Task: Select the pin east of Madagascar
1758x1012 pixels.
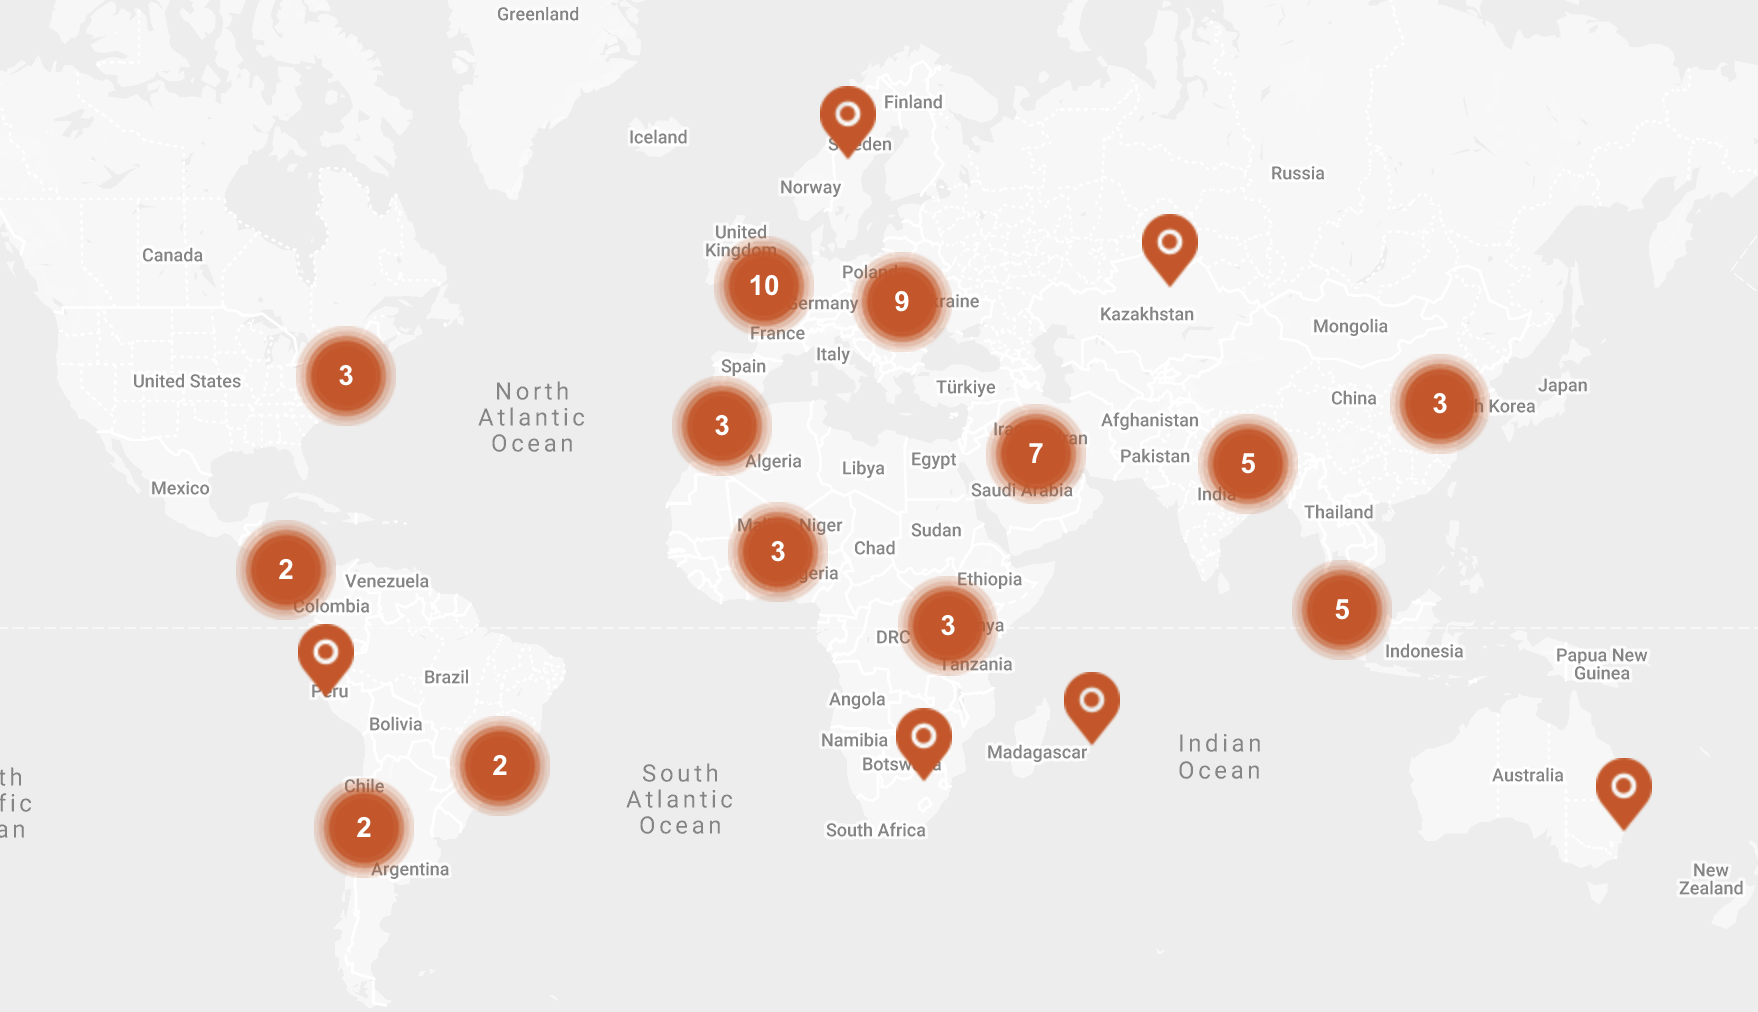Action: click(1091, 706)
